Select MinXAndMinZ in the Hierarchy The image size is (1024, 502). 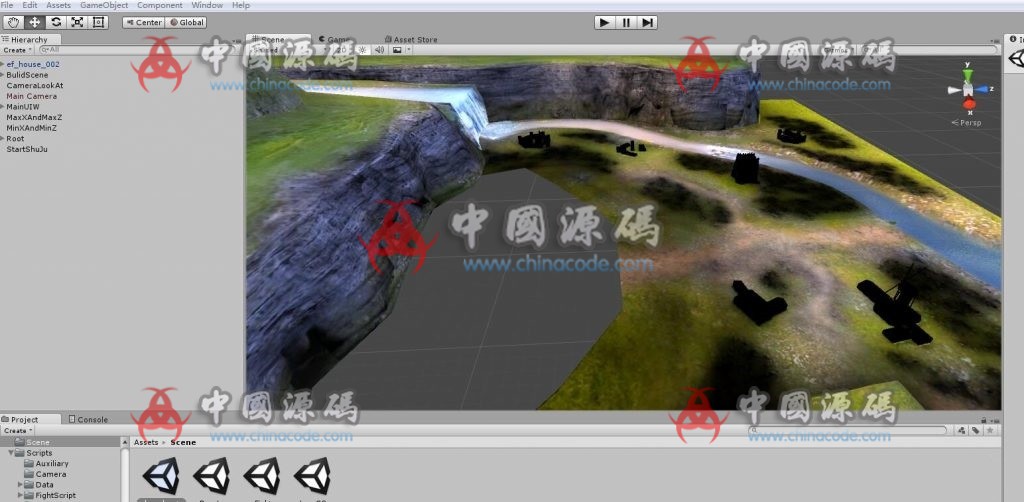pos(31,128)
